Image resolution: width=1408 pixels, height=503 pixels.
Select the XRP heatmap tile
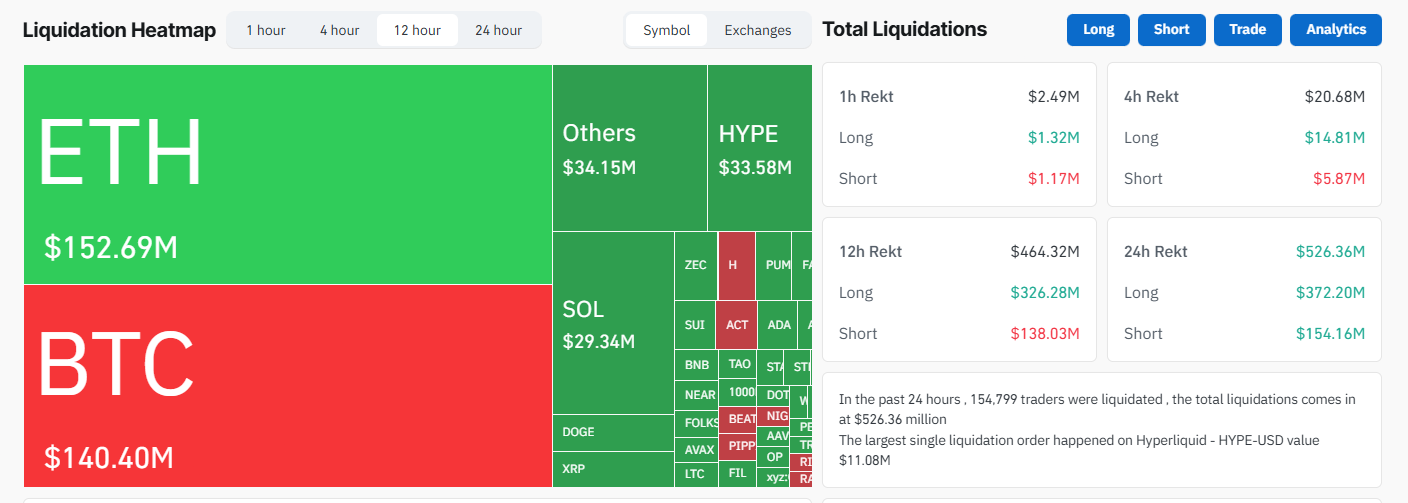coord(612,469)
